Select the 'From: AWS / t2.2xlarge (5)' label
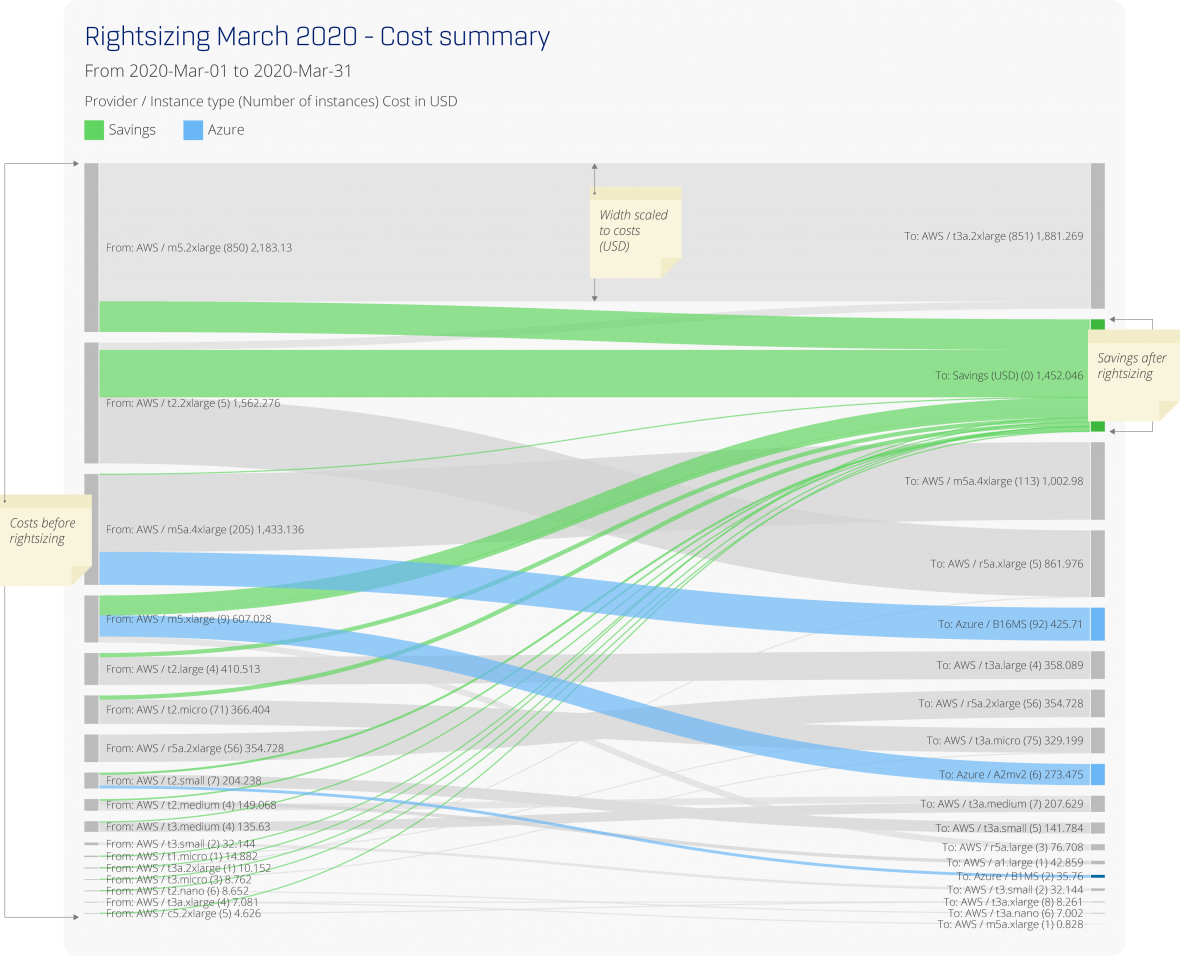This screenshot has height=956, width=1180. pos(193,403)
